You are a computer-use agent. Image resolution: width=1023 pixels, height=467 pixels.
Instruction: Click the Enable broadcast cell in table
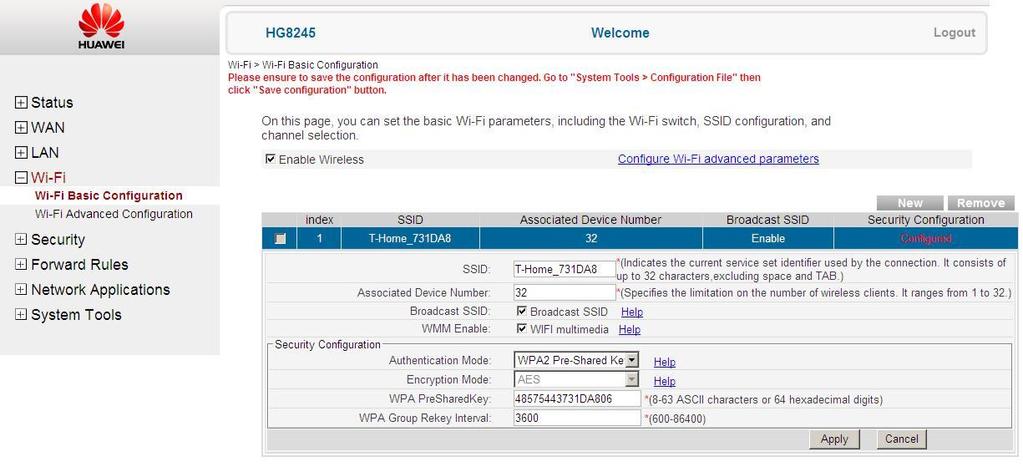pyautogui.click(x=768, y=239)
